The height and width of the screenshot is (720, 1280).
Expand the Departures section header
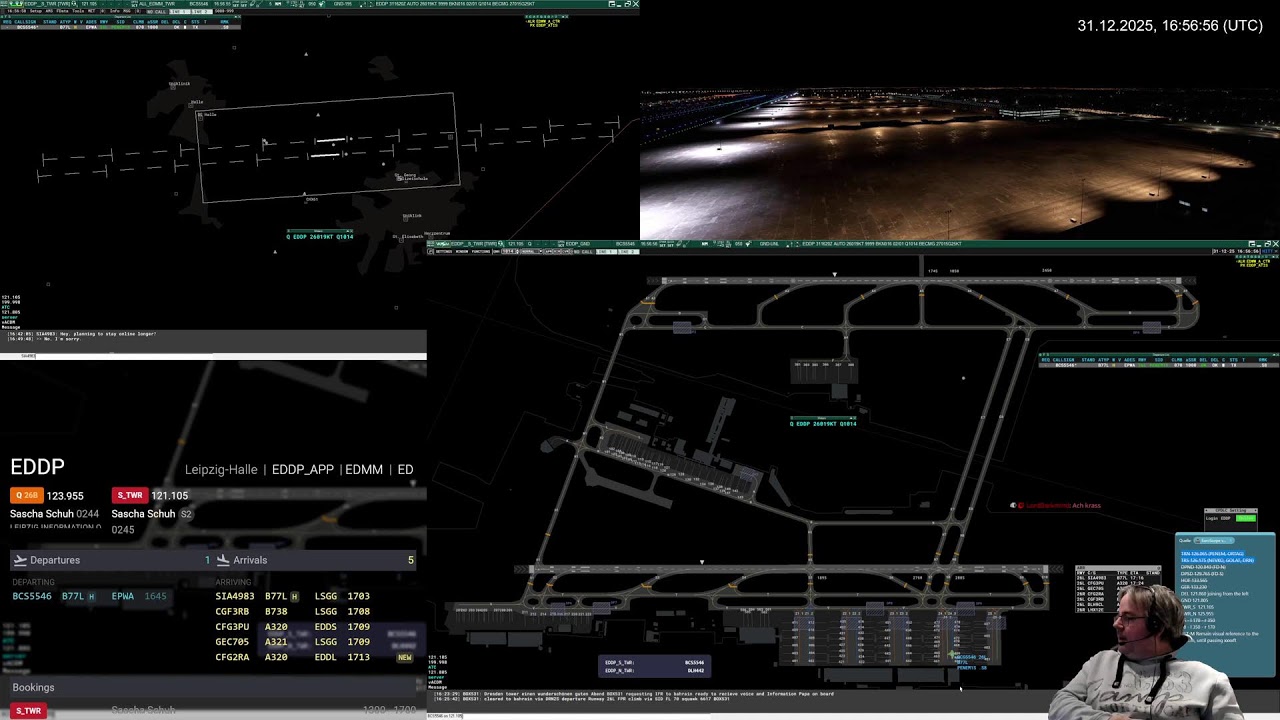(111, 560)
